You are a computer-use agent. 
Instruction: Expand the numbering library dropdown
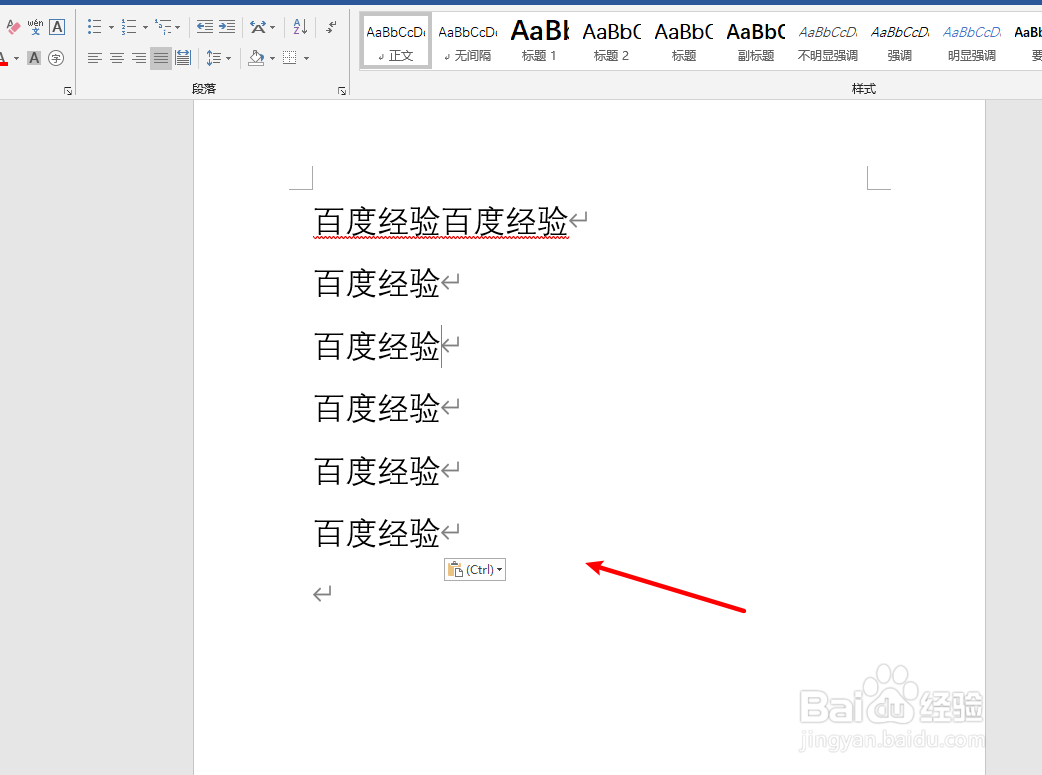[146, 27]
